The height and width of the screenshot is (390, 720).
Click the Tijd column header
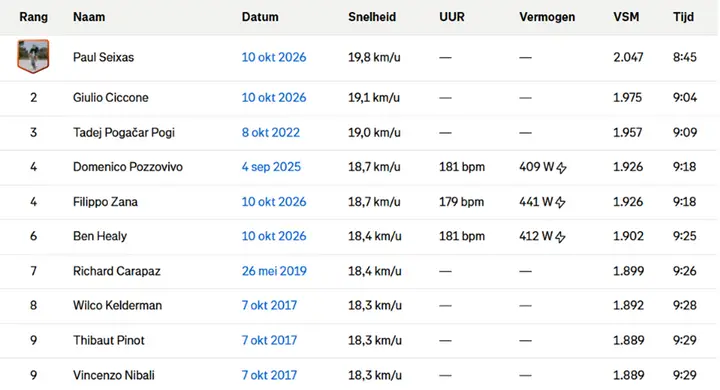[683, 17]
